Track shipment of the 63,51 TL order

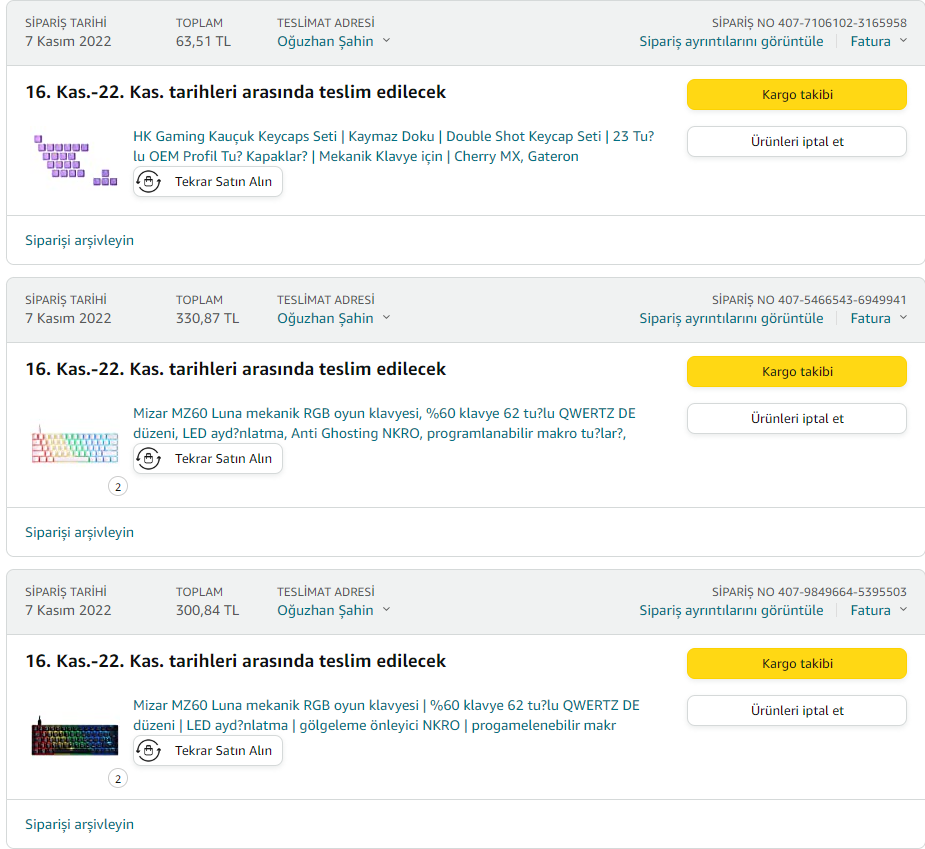click(x=796, y=95)
